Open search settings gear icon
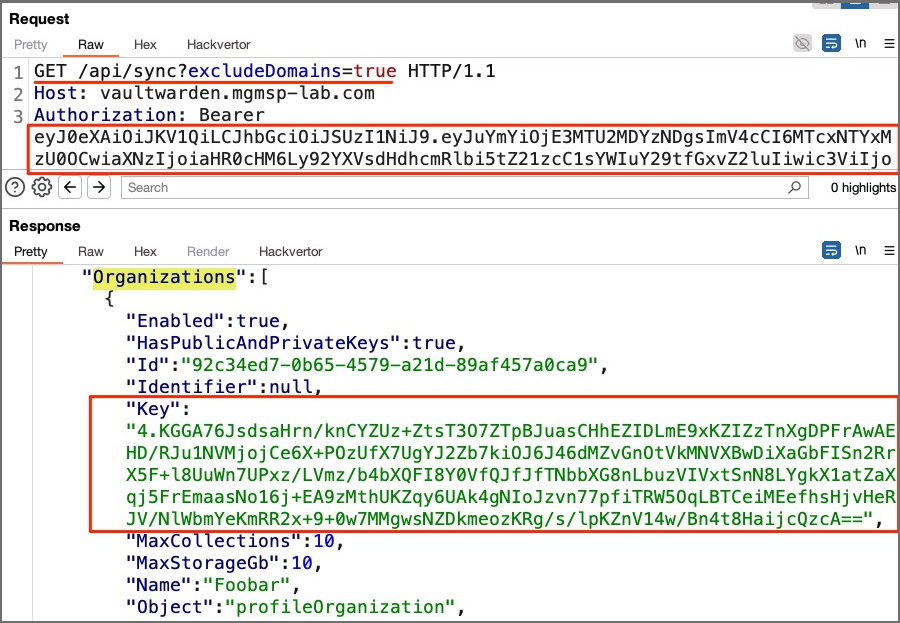 click(41, 187)
